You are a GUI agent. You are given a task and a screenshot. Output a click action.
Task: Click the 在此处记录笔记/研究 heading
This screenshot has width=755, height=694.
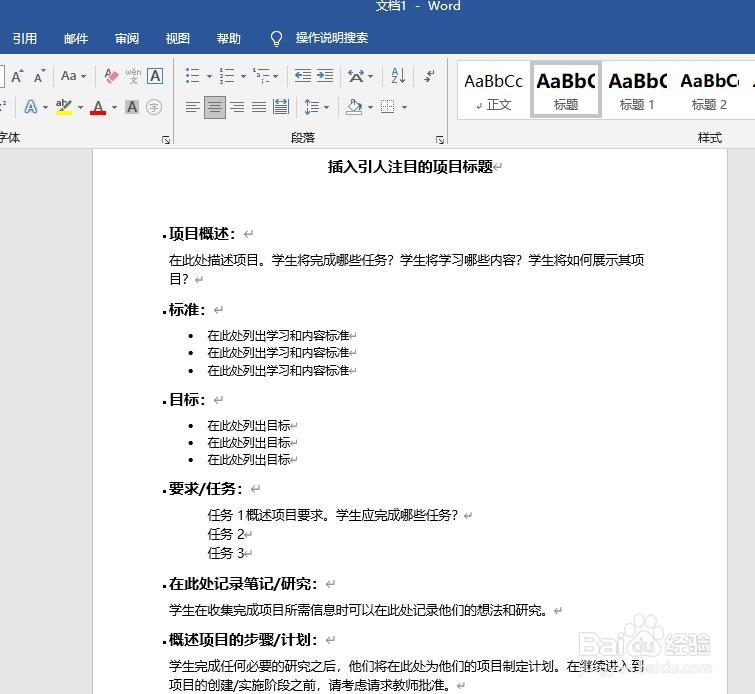(x=243, y=584)
